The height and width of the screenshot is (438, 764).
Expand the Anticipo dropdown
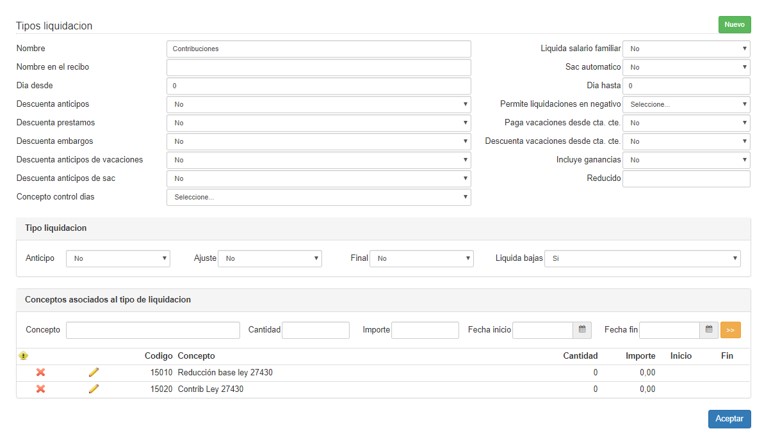tap(118, 258)
